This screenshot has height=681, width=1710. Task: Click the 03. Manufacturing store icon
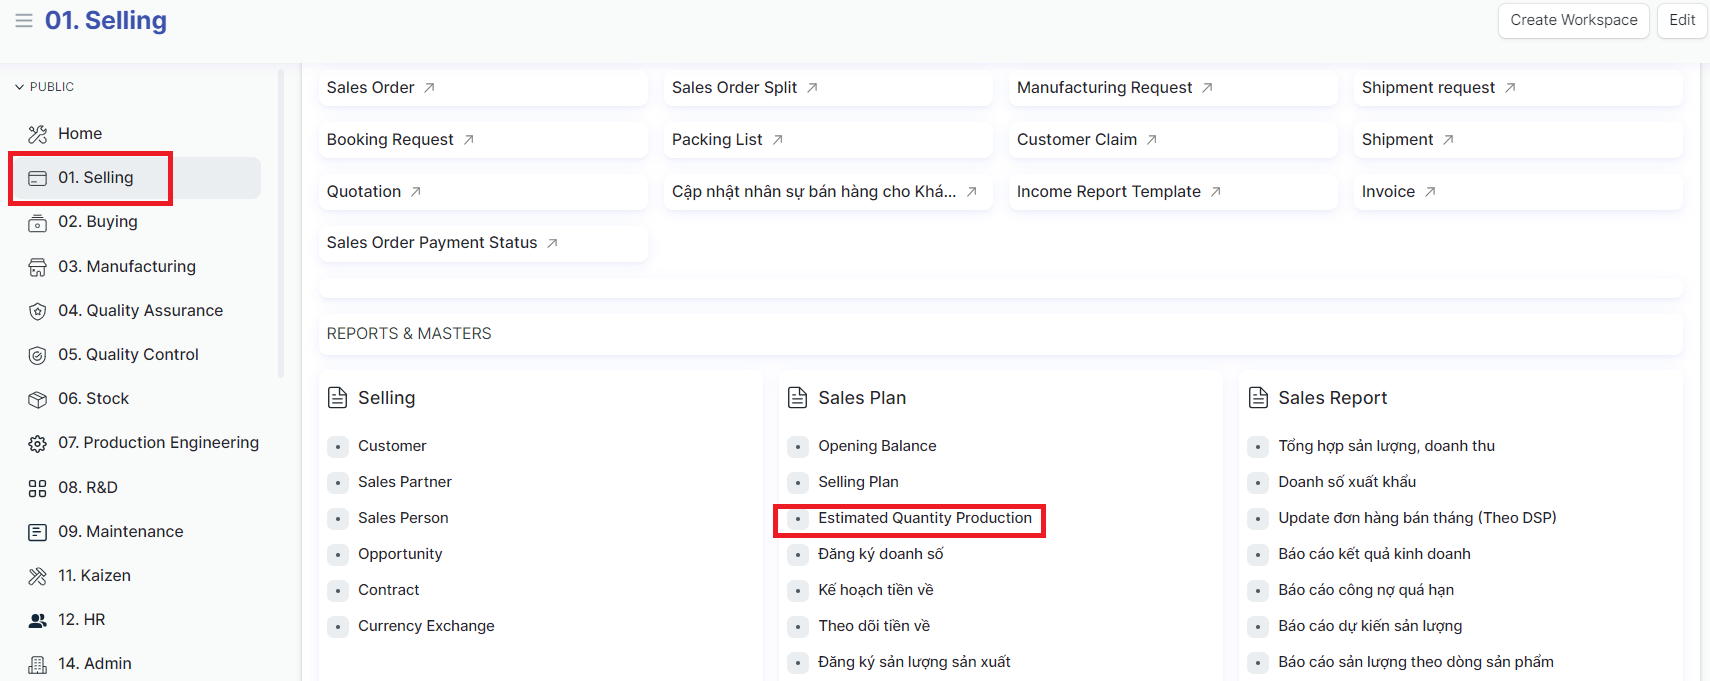(38, 267)
